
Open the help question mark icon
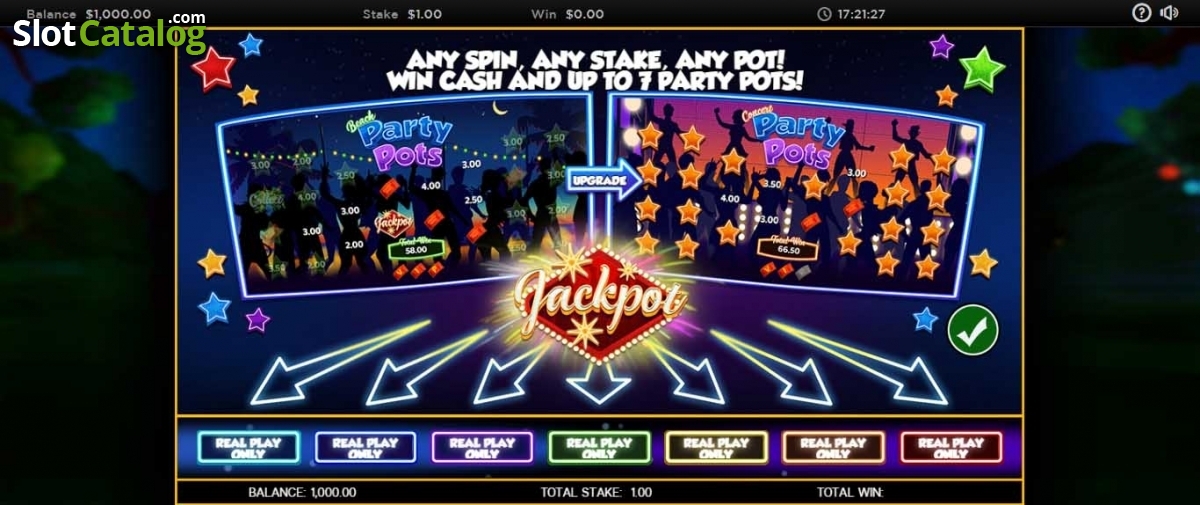click(x=1142, y=13)
